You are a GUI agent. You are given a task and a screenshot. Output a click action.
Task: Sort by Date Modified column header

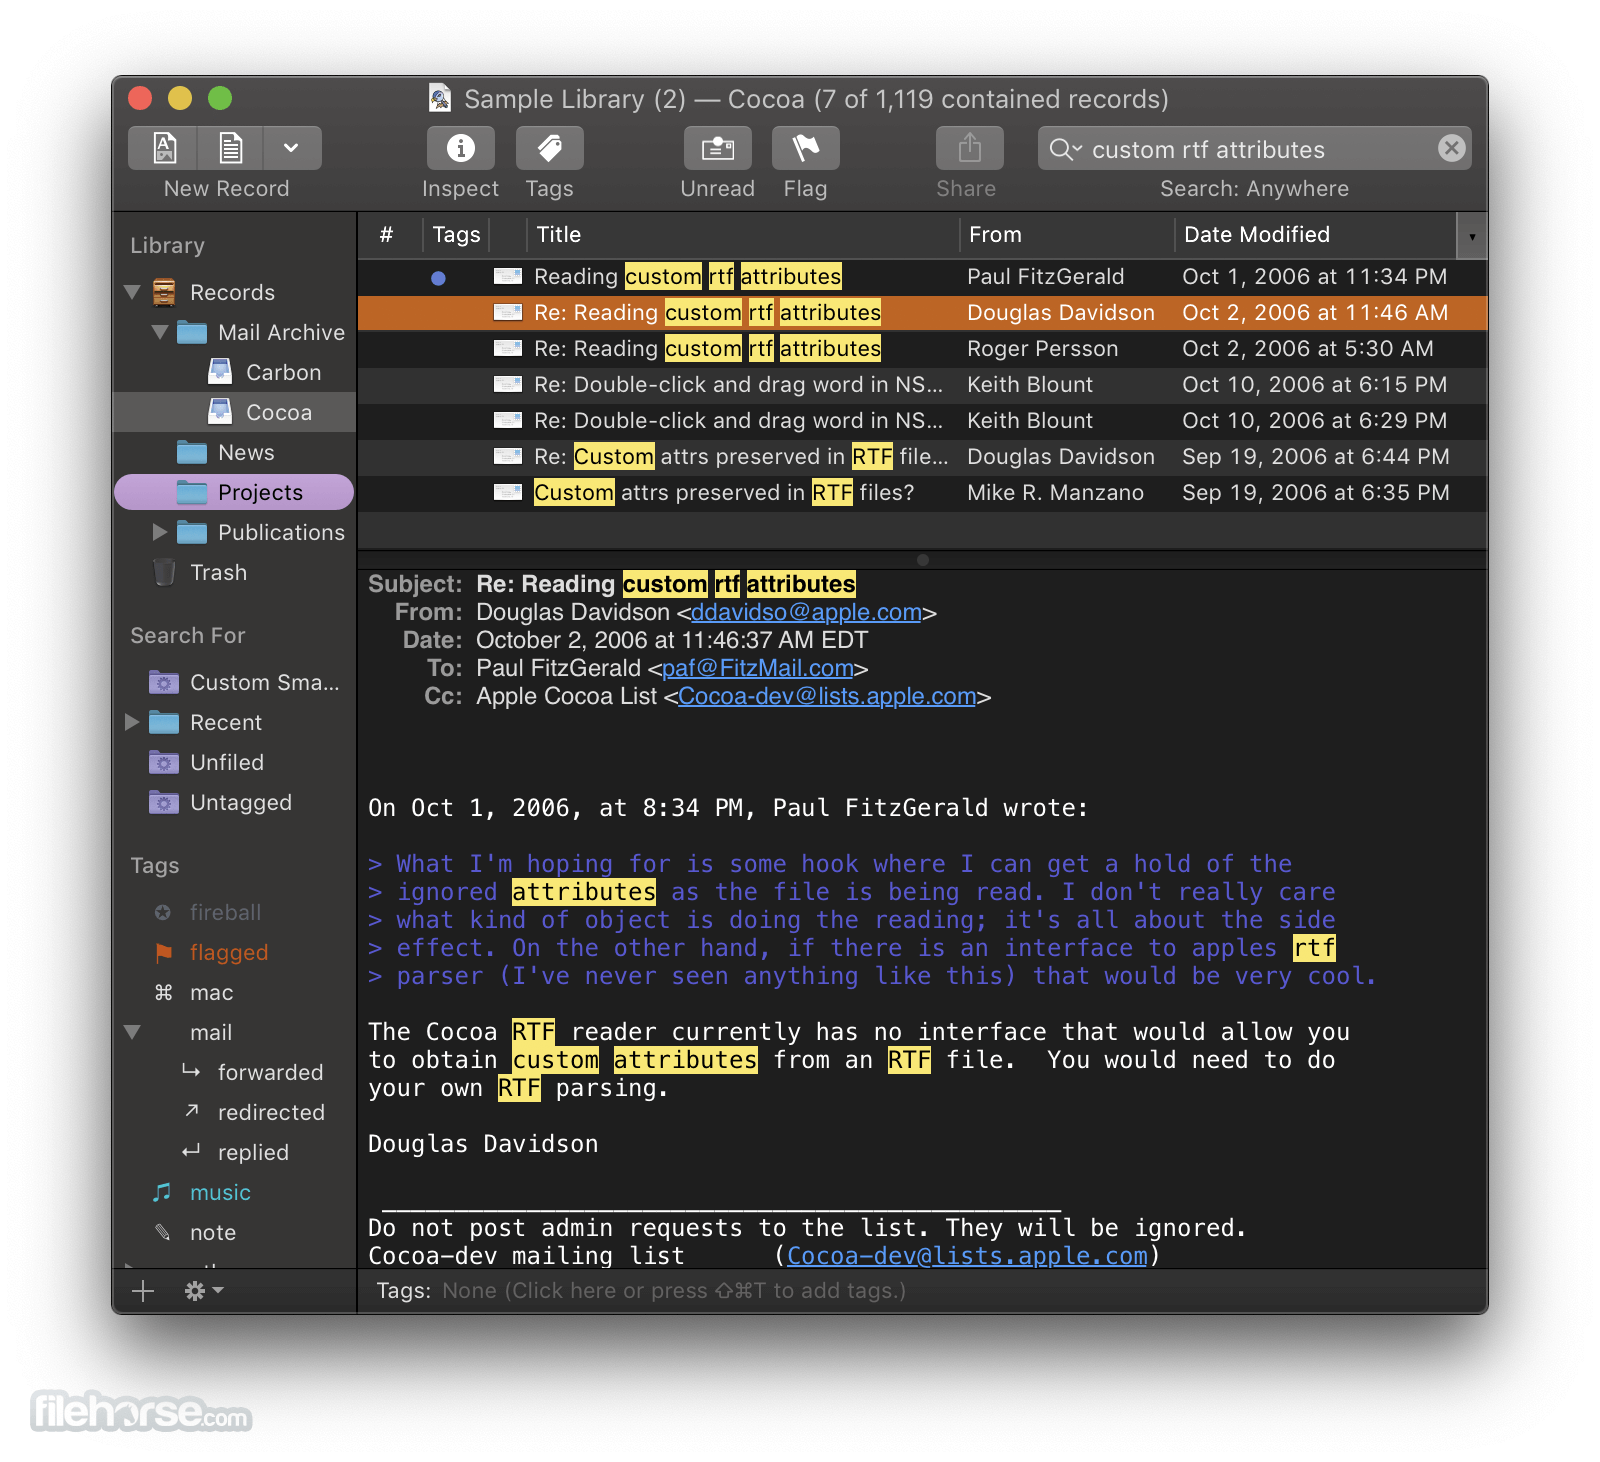[x=1315, y=235]
